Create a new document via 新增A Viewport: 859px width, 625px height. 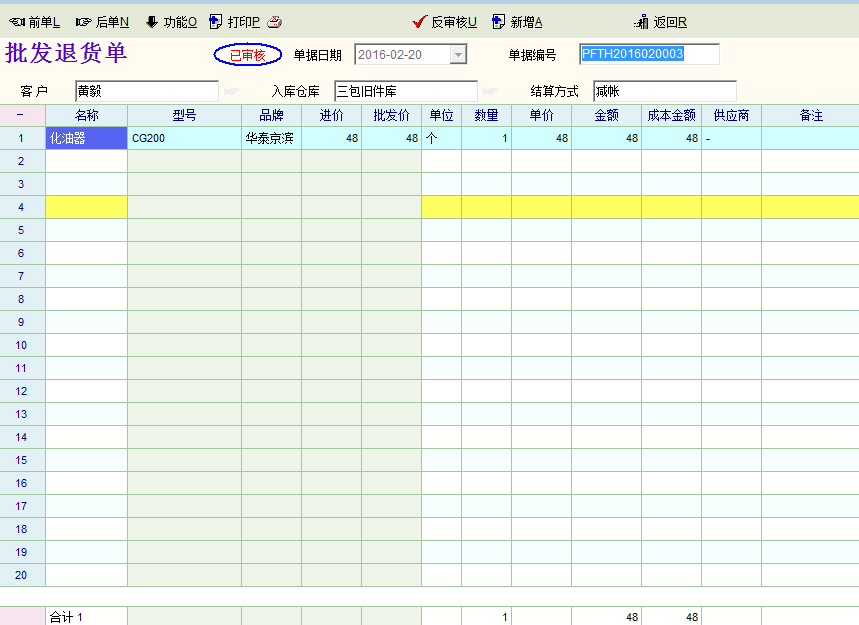pos(517,22)
